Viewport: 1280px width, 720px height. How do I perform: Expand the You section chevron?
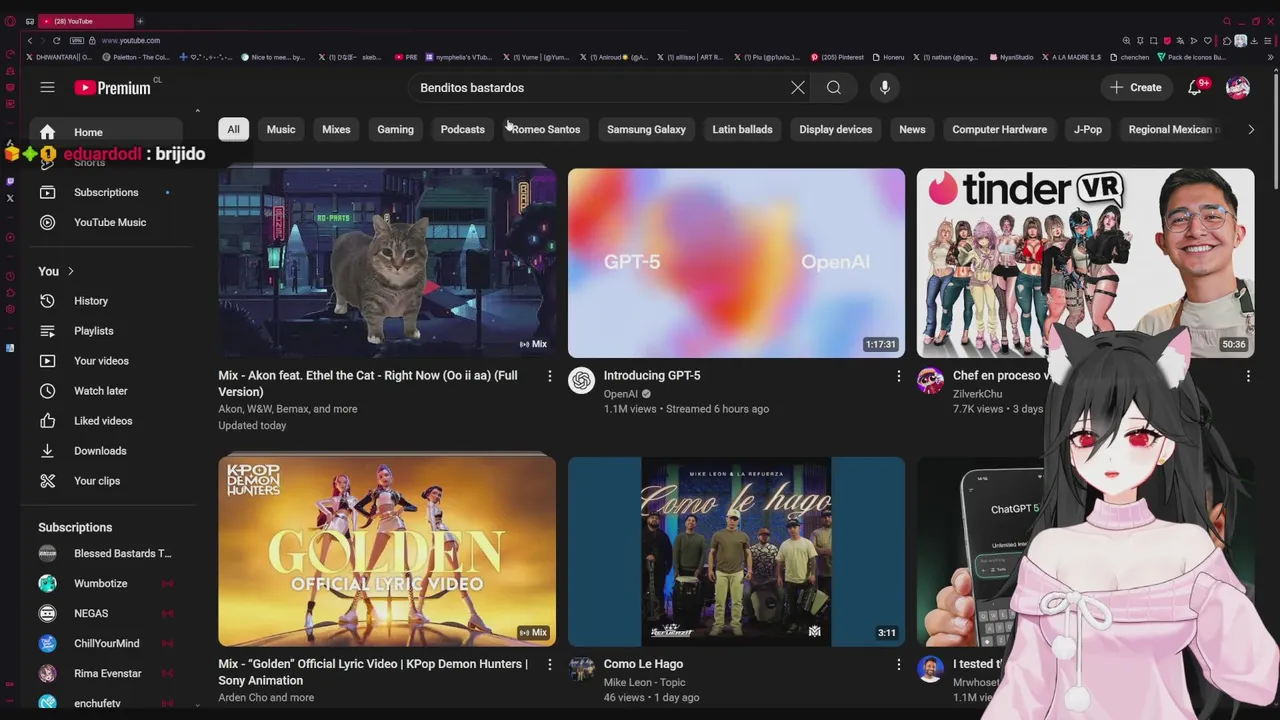click(x=71, y=271)
